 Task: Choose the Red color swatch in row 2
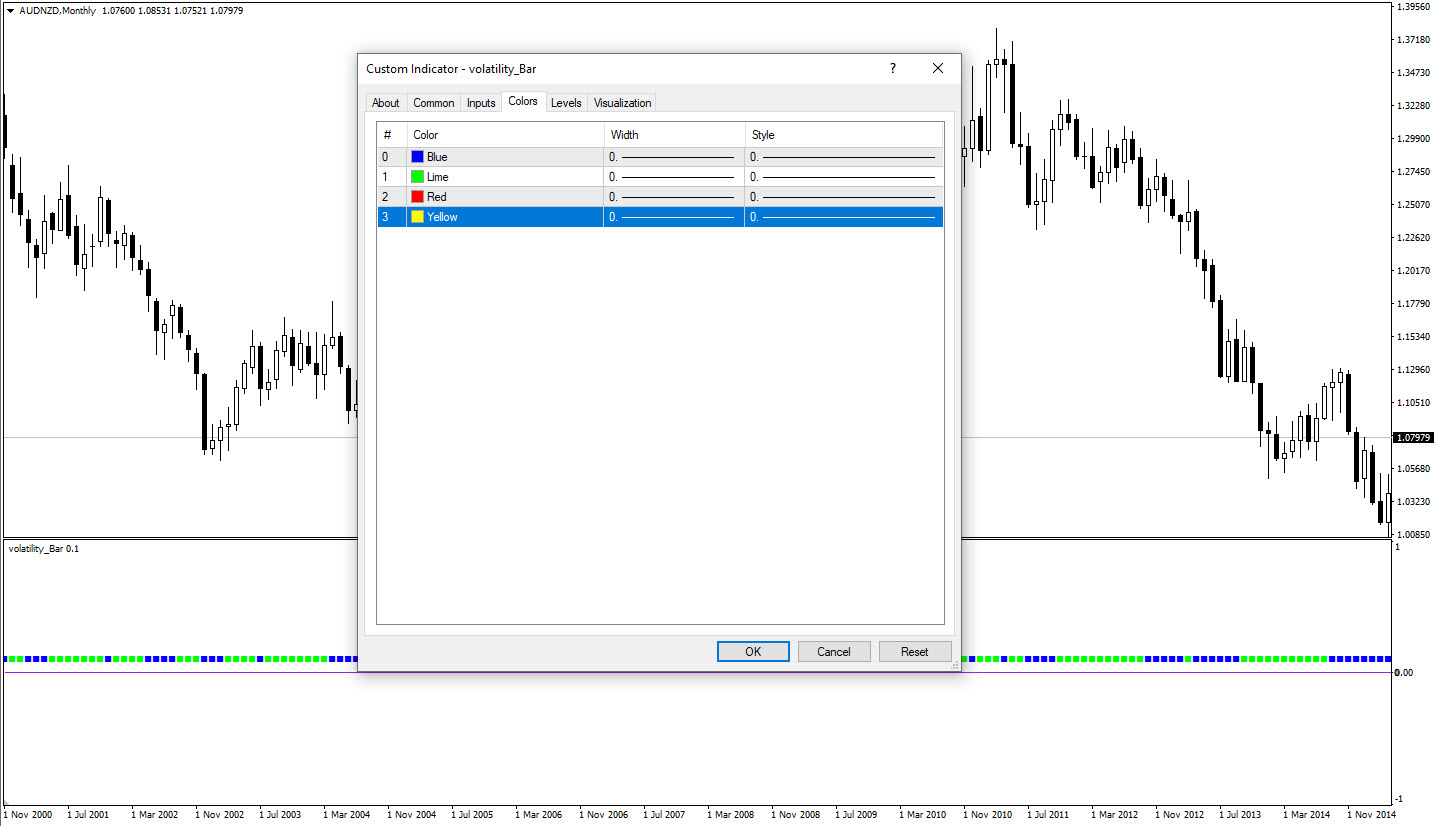click(x=417, y=197)
